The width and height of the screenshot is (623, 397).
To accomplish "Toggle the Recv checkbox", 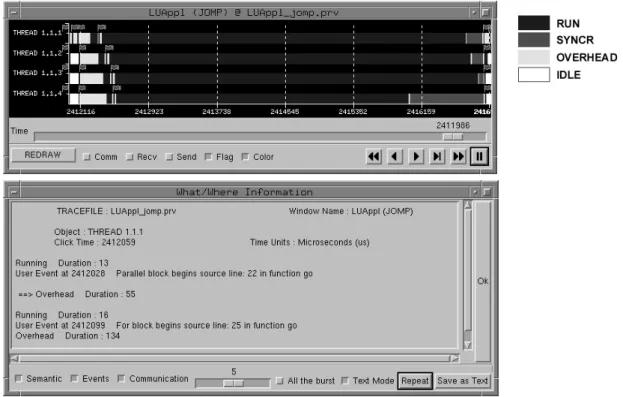I will (130, 157).
